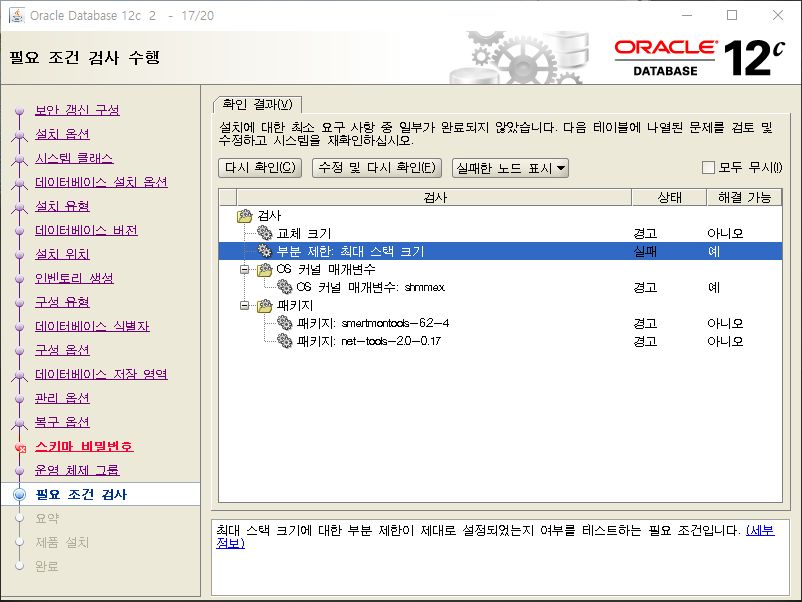
Task: Click the red error marker next to 스키마 비밀번호
Action: (x=20, y=448)
